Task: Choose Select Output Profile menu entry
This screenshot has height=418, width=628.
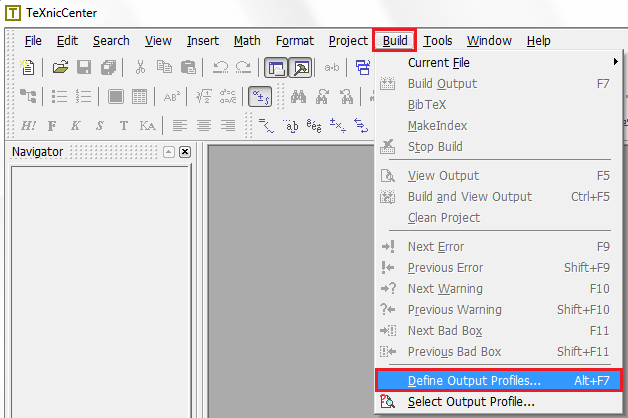Action: coord(499,402)
